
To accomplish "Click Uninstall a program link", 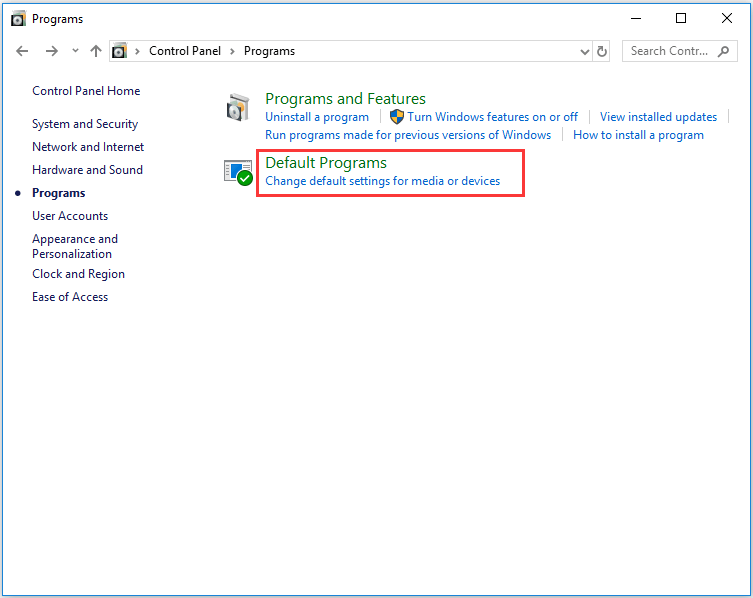I will [317, 117].
